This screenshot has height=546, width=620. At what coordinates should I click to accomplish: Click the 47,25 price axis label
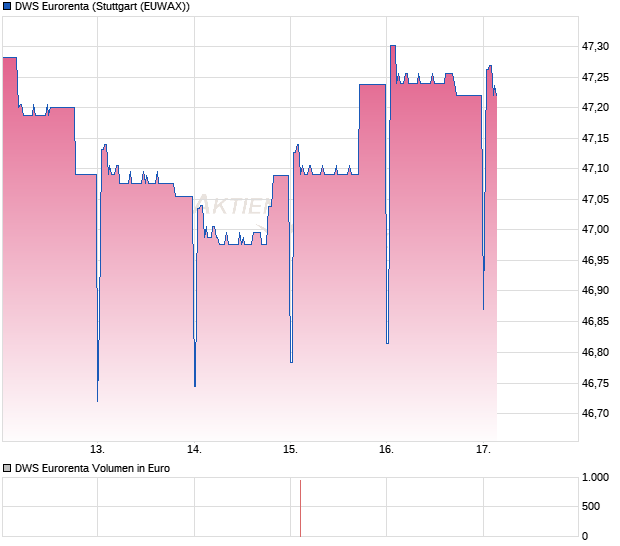[x=595, y=77]
